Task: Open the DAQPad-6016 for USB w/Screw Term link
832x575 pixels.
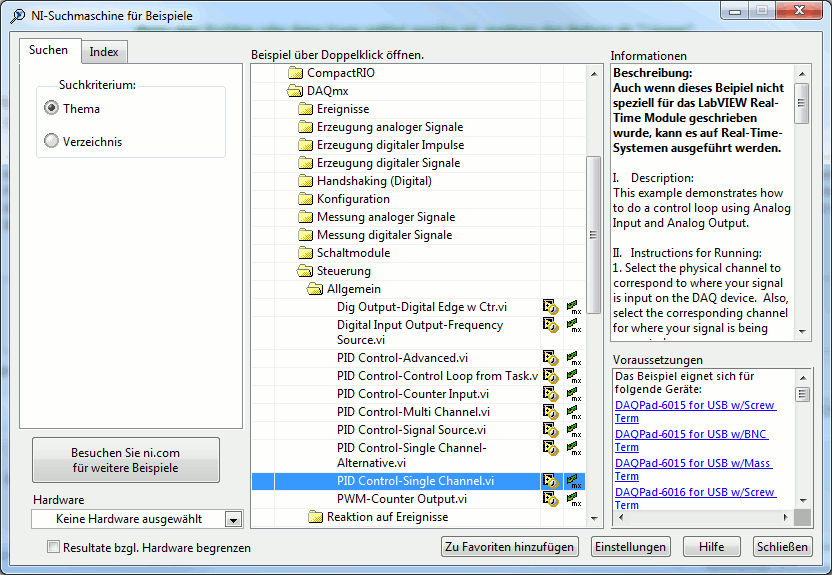Action: pos(694,499)
